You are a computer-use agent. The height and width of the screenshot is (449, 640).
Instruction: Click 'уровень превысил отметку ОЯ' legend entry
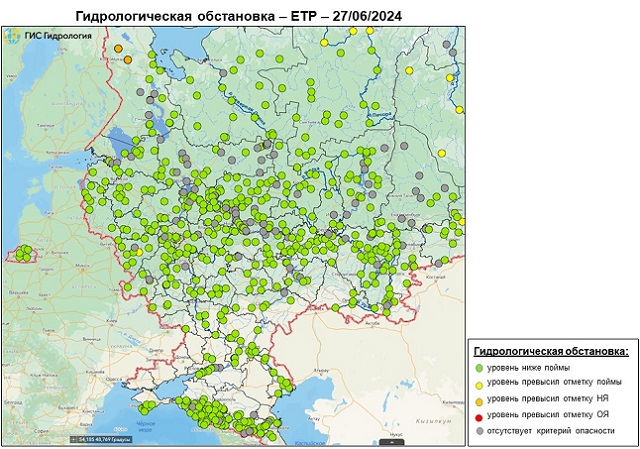click(548, 414)
